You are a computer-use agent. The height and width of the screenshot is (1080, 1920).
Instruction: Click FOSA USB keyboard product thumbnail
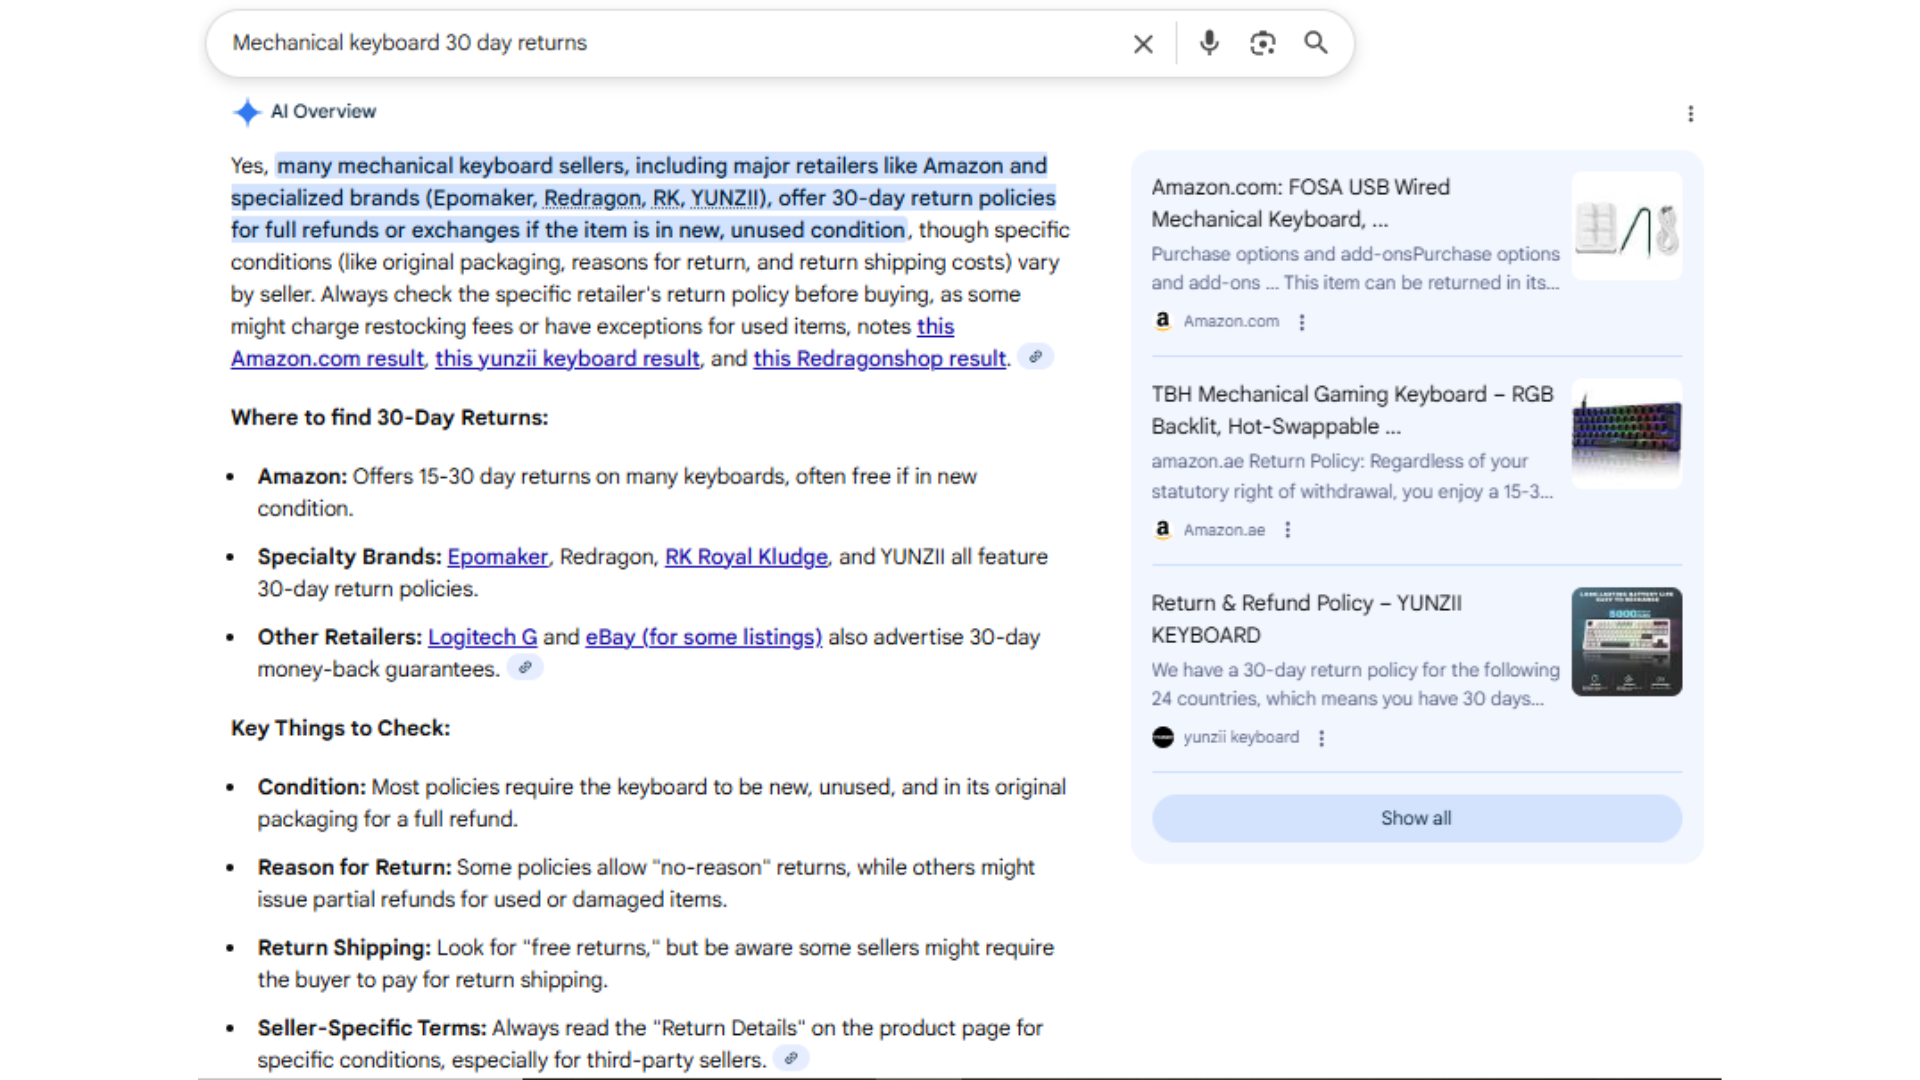coord(1626,227)
